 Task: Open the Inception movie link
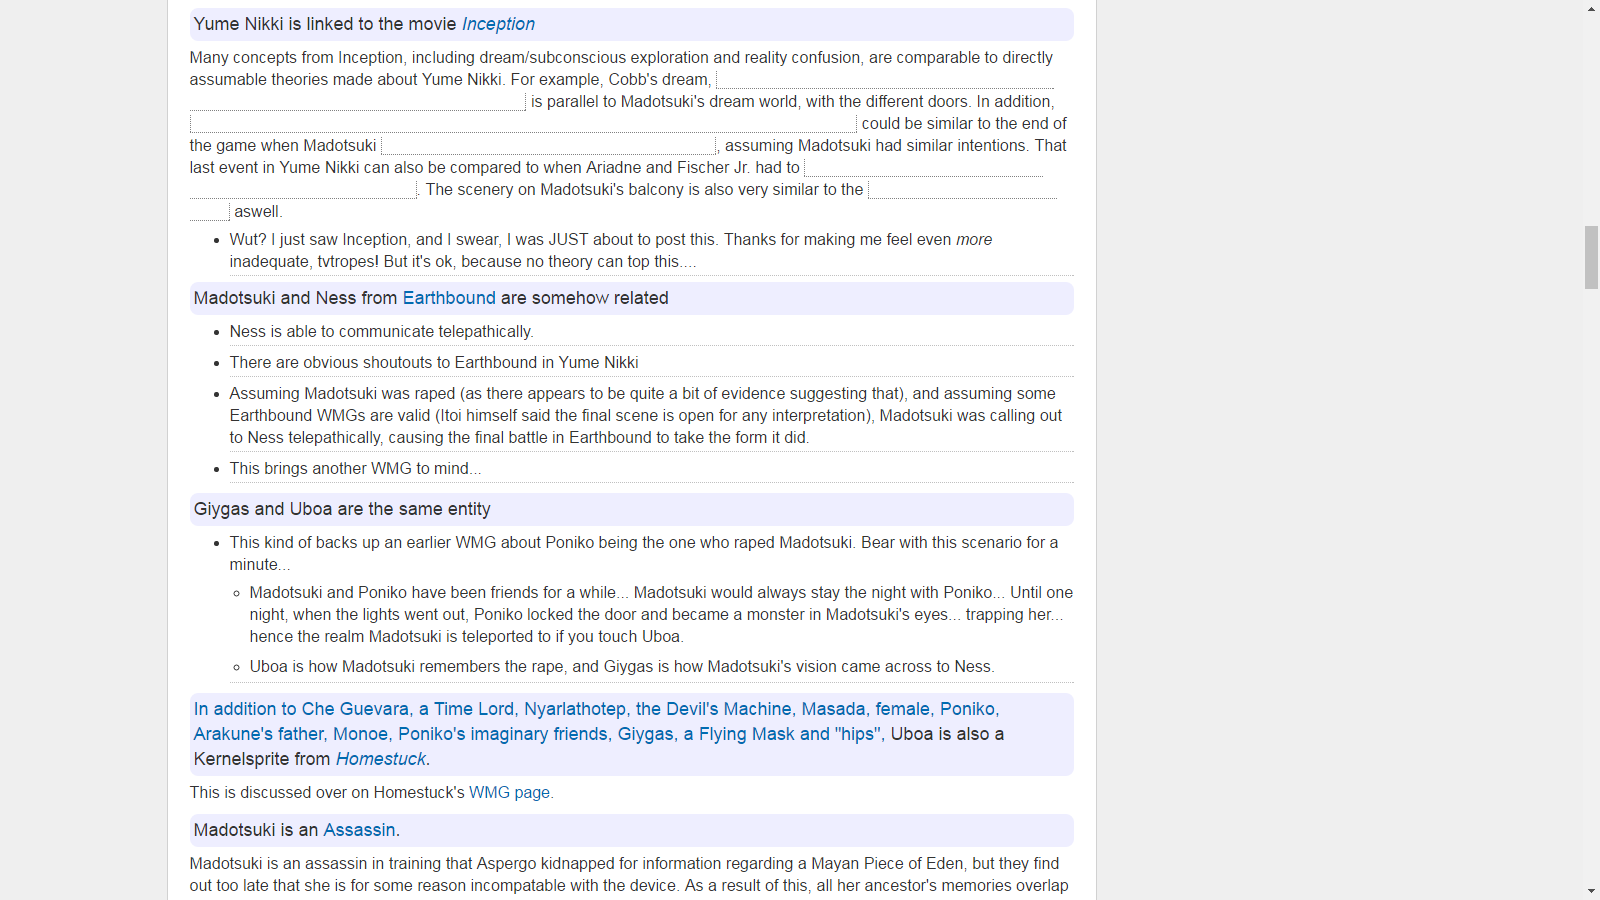498,24
